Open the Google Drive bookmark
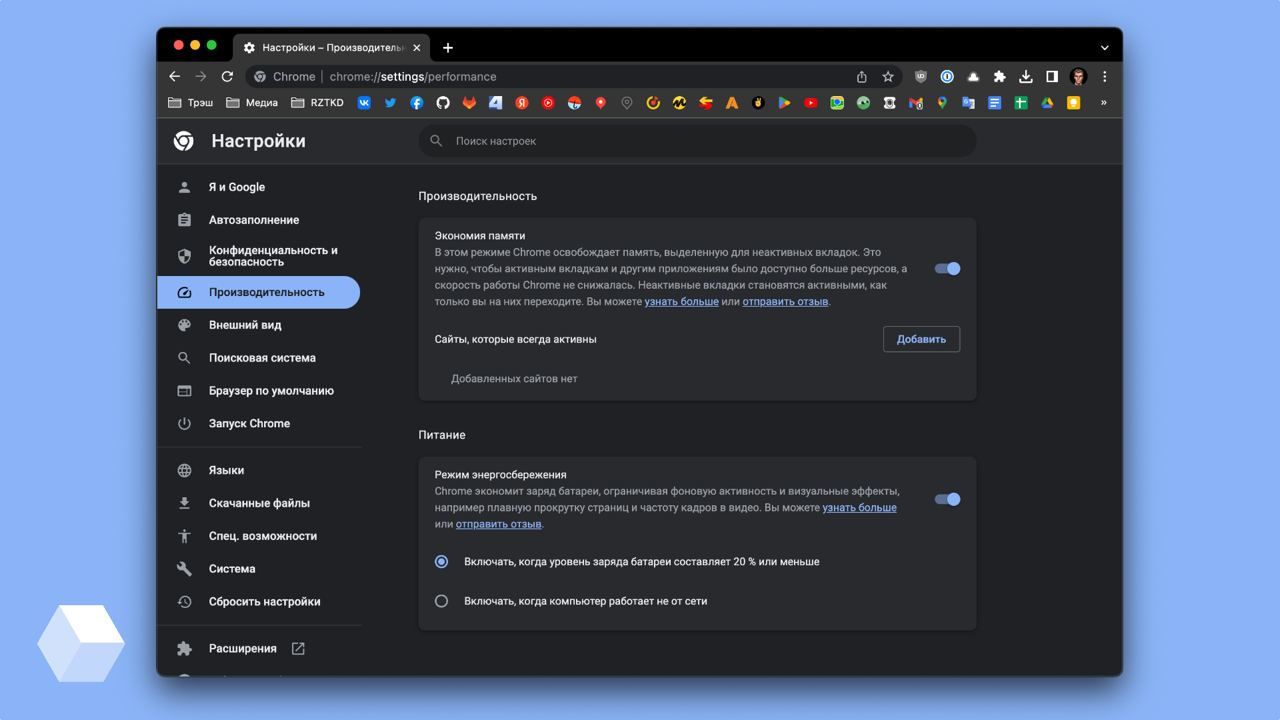The image size is (1280, 720). [x=1047, y=102]
